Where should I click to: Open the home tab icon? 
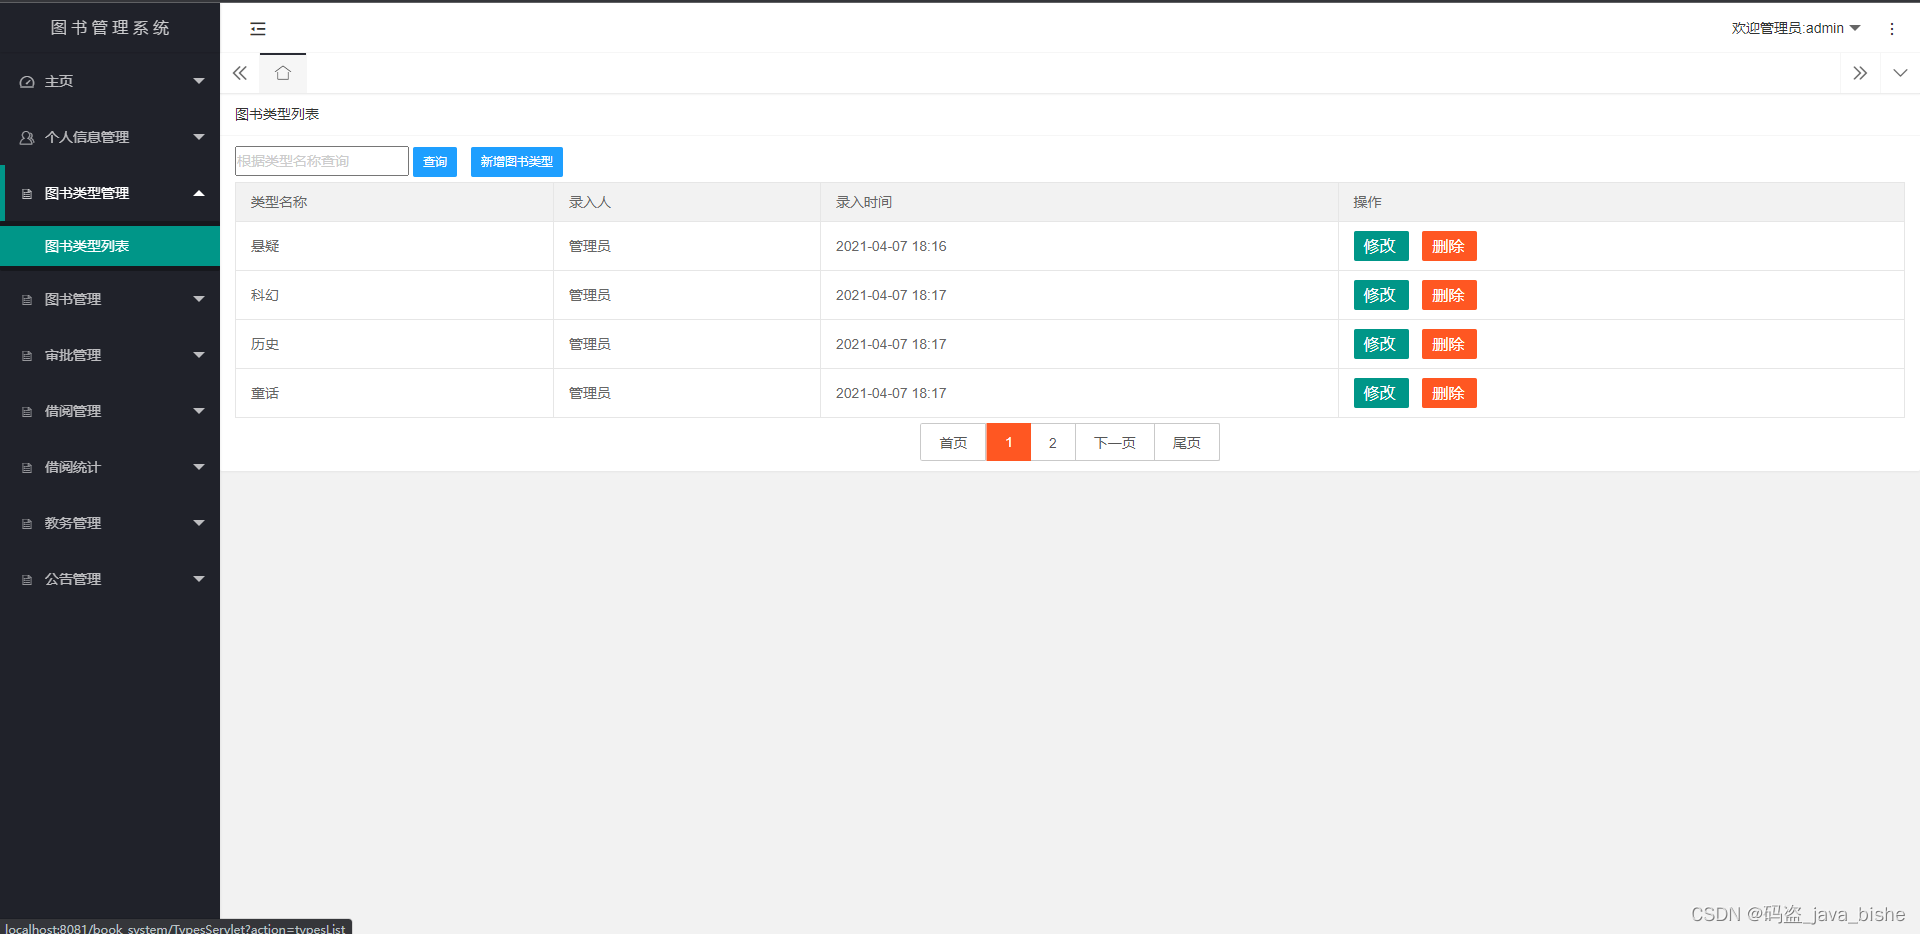(283, 73)
